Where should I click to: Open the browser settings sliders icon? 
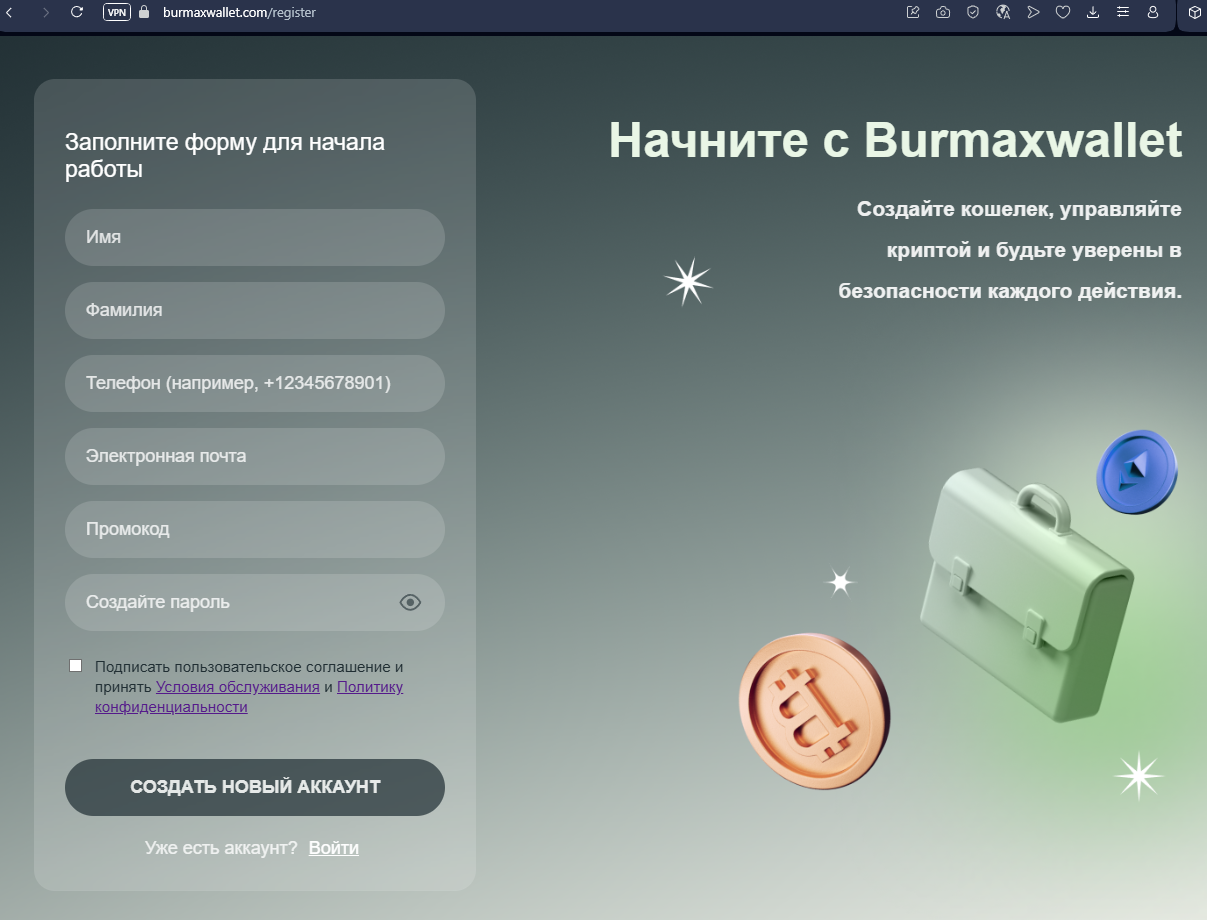coord(1122,13)
